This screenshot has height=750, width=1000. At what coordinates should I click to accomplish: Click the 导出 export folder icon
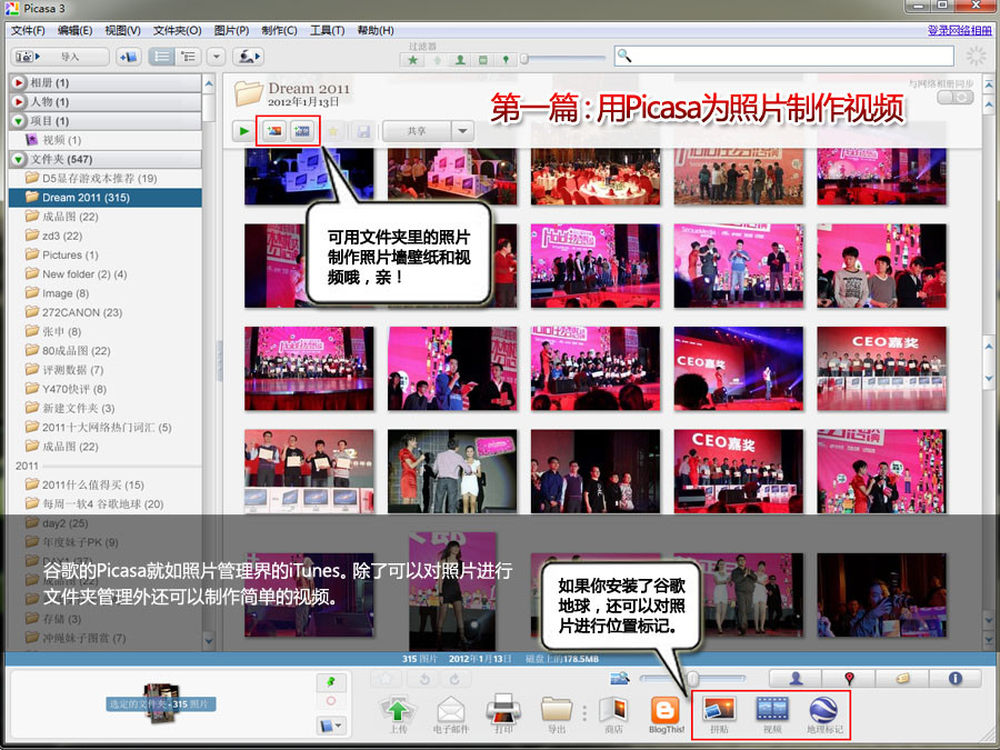(556, 709)
